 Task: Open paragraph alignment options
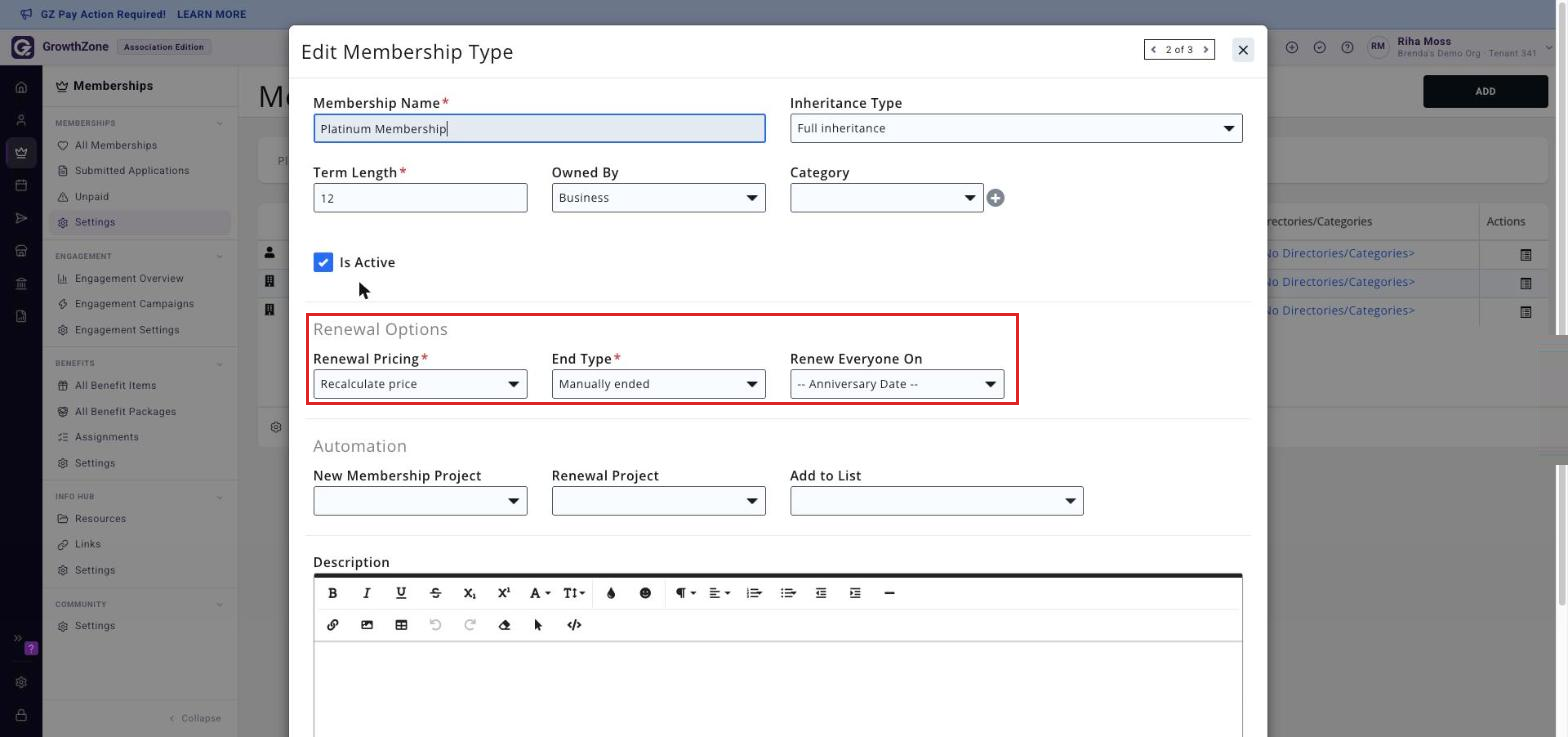point(719,593)
